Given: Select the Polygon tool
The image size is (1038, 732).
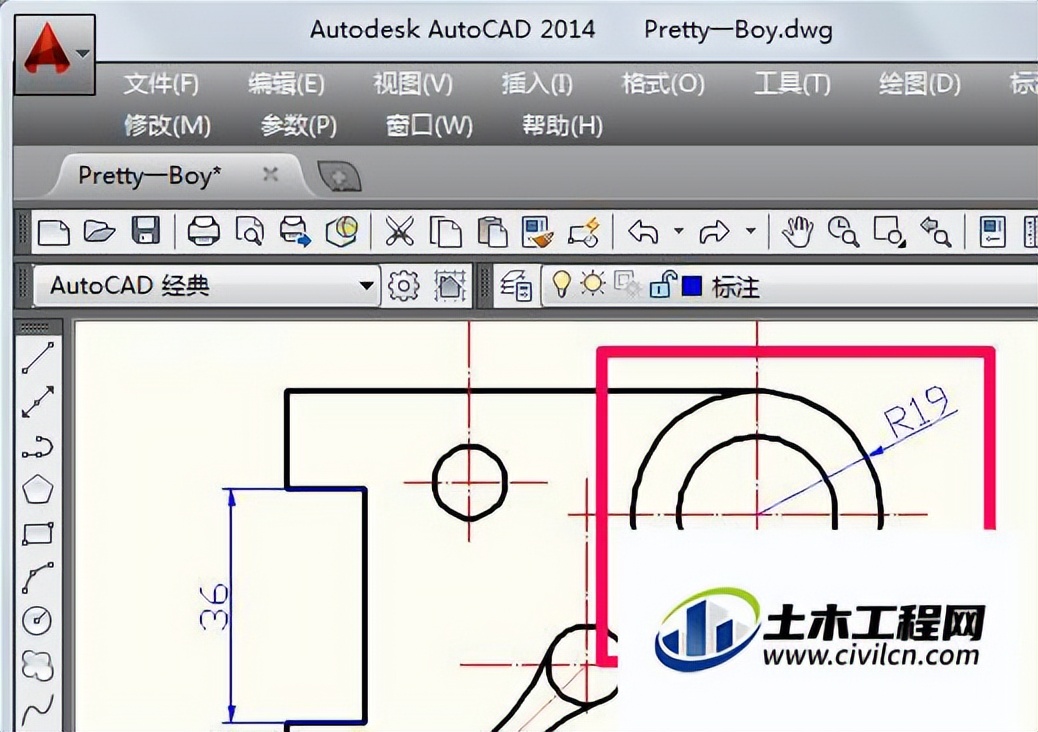Looking at the screenshot, I should tap(38, 490).
